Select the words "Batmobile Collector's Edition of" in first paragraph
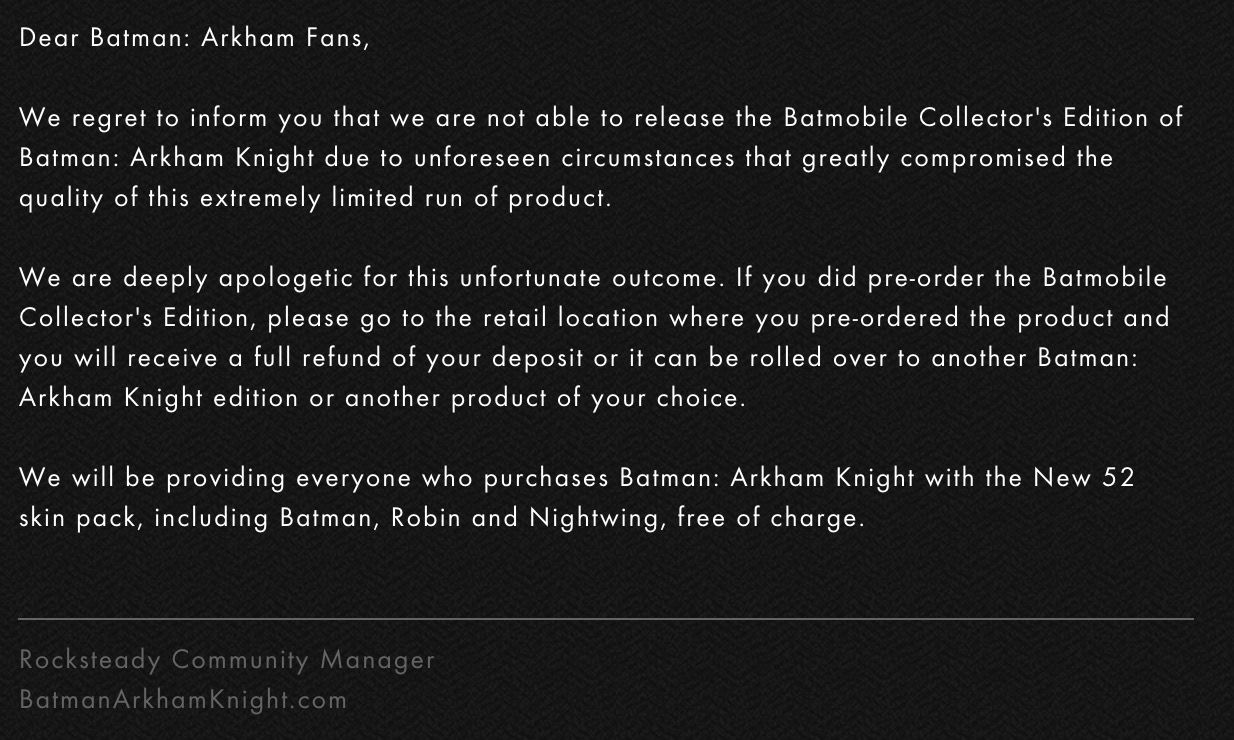Image resolution: width=1234 pixels, height=740 pixels. point(984,118)
